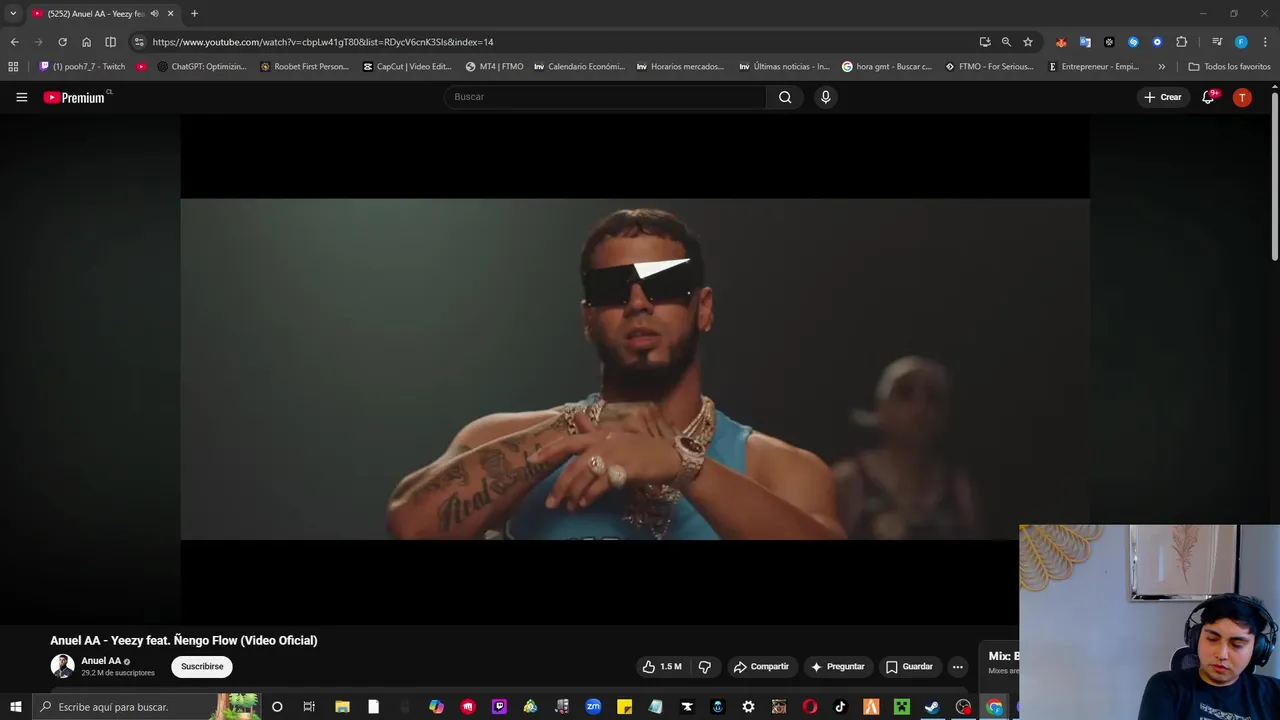View site information icon in address bar
1280x720 pixels.
point(139,42)
